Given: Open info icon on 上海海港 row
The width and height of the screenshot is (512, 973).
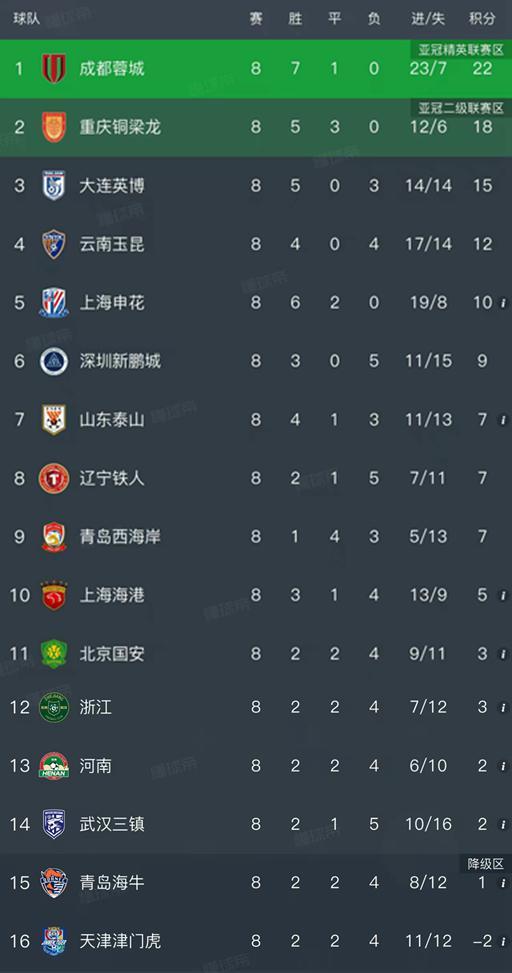Looking at the screenshot, I should click(503, 596).
